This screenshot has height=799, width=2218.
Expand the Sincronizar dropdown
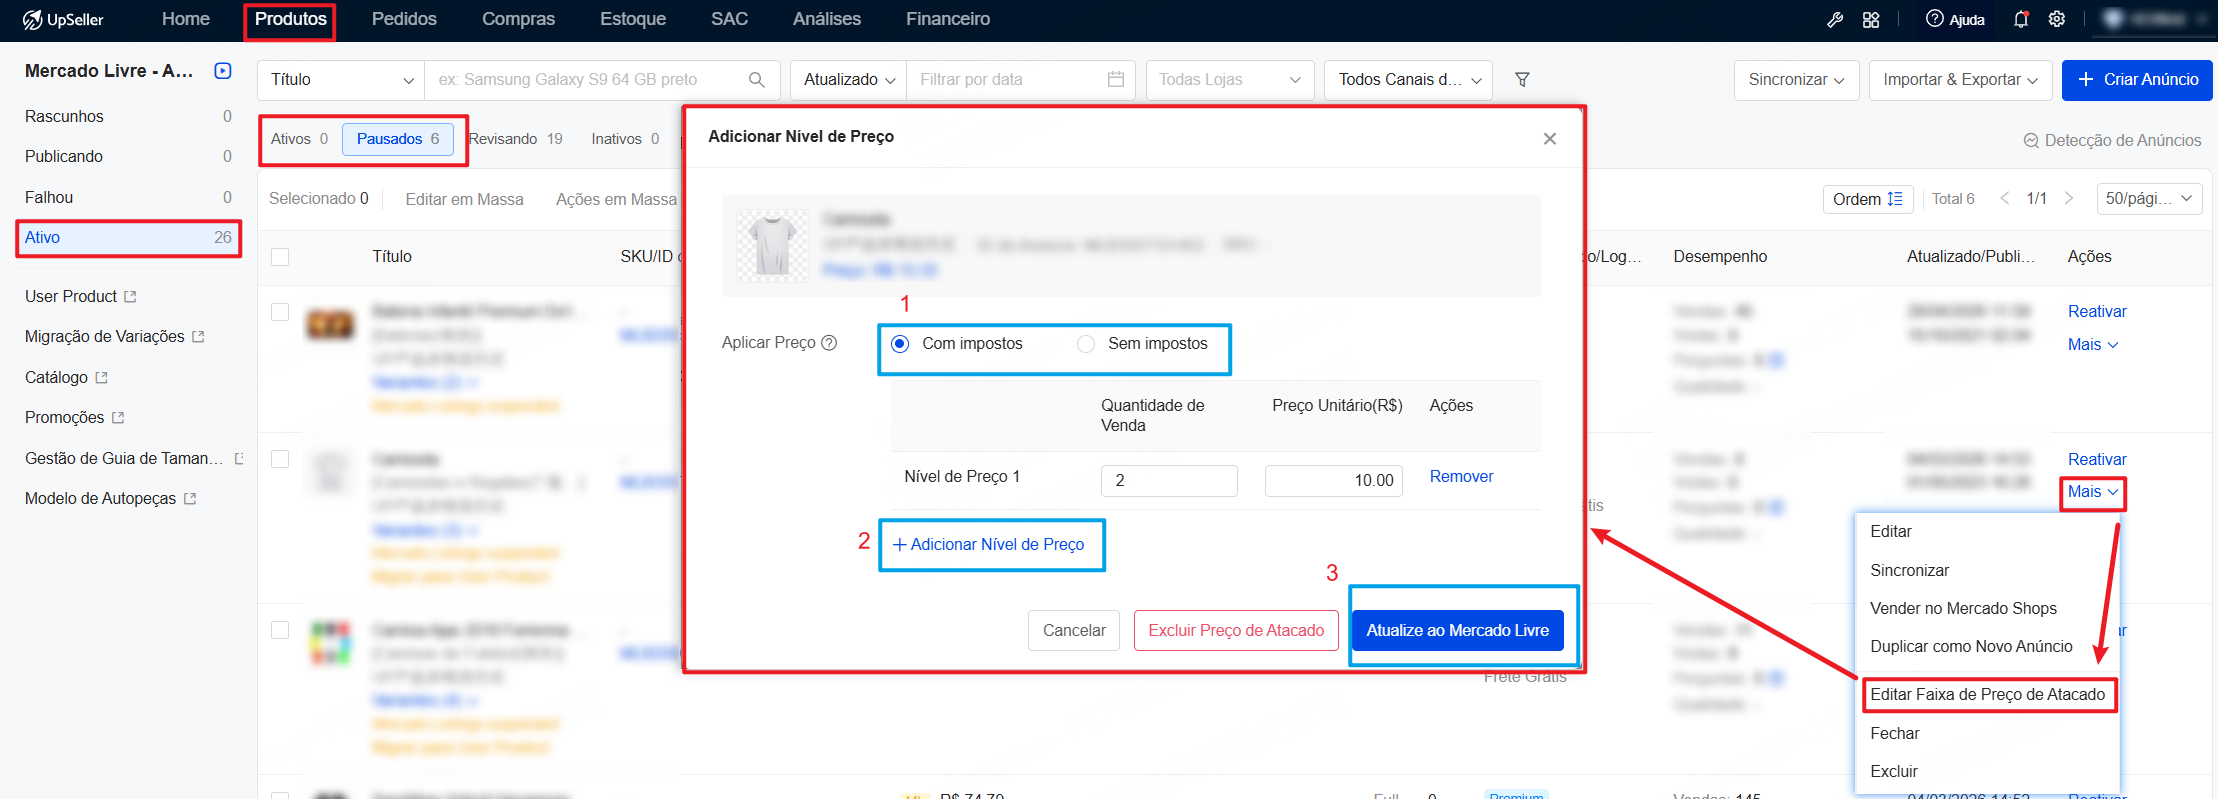(1797, 80)
